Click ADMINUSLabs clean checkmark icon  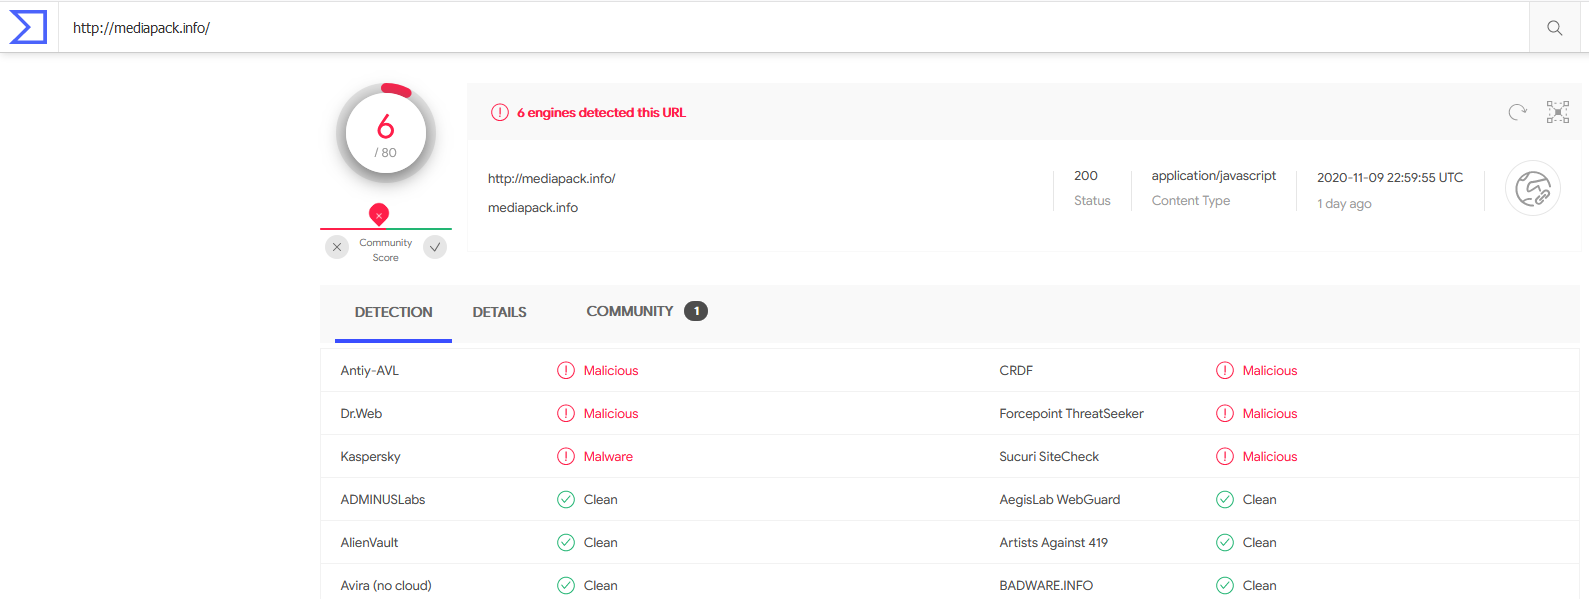coord(566,499)
